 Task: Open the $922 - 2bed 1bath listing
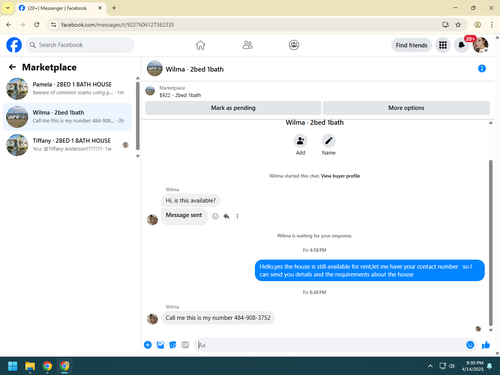click(x=180, y=95)
